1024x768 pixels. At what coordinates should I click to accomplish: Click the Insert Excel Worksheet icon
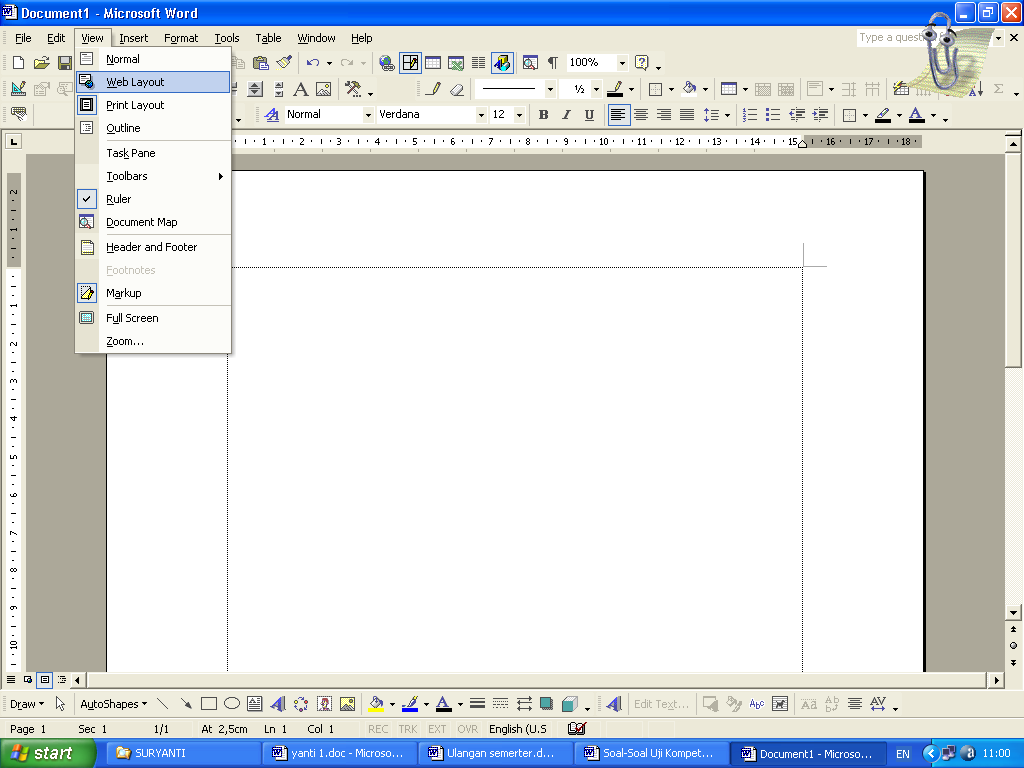click(456, 63)
